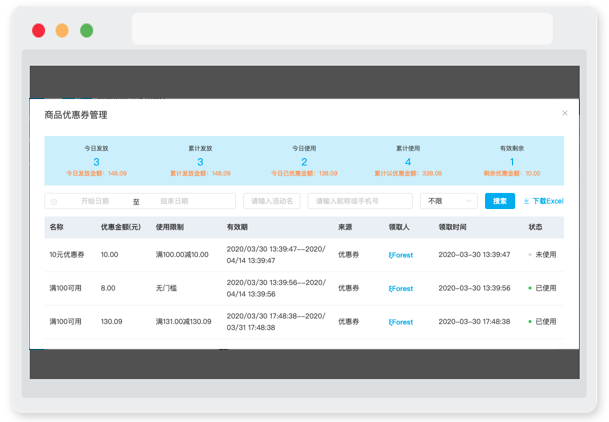Click the orange window minimize dot
Viewport: 609px width, 422px height.
(62, 30)
